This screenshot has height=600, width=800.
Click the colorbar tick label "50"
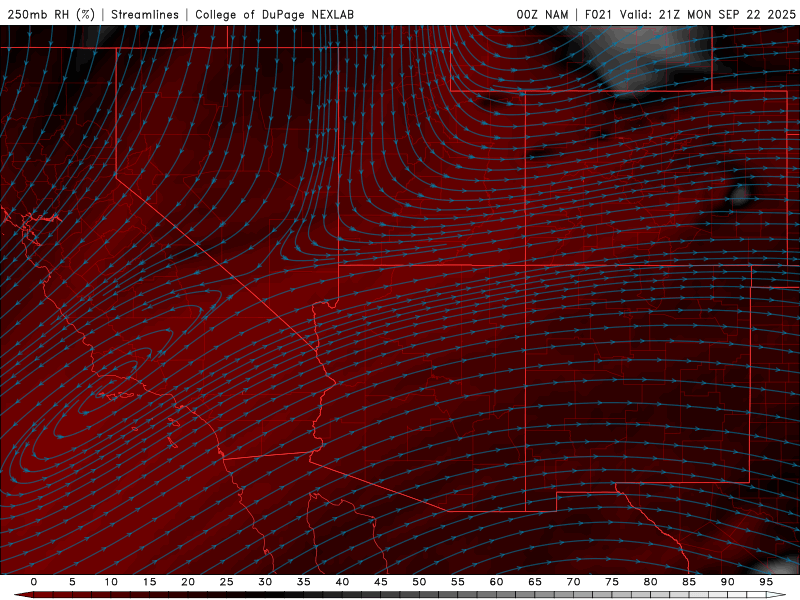(x=419, y=582)
